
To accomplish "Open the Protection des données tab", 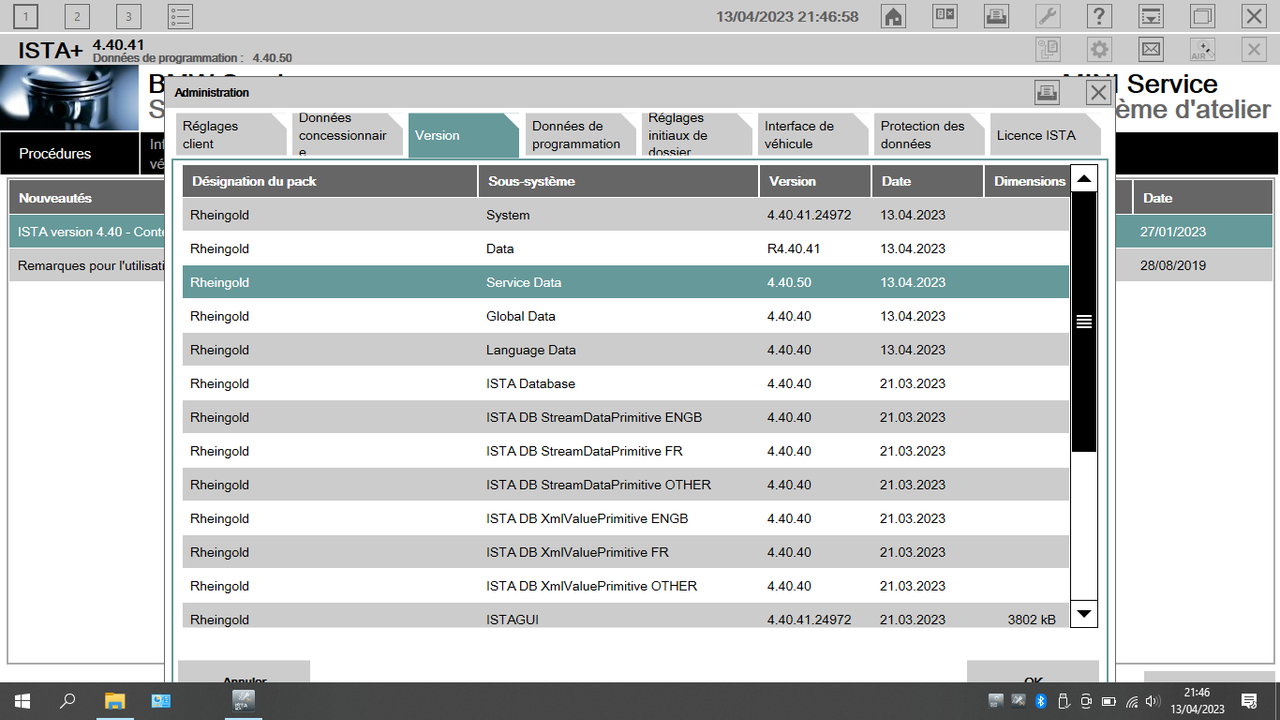I will pos(929,135).
